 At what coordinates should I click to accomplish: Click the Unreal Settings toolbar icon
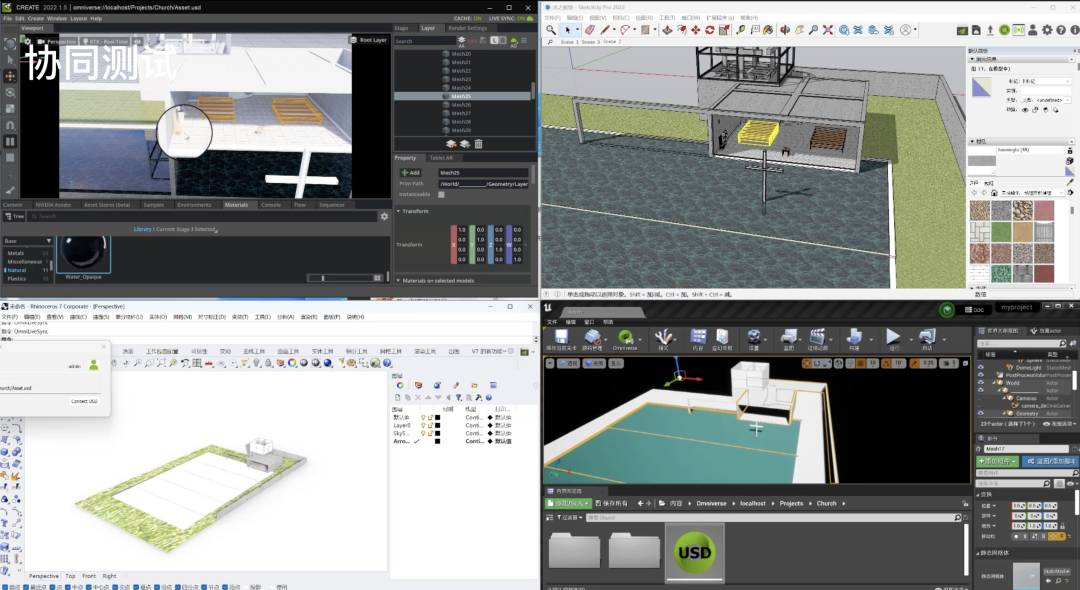pyautogui.click(x=754, y=337)
